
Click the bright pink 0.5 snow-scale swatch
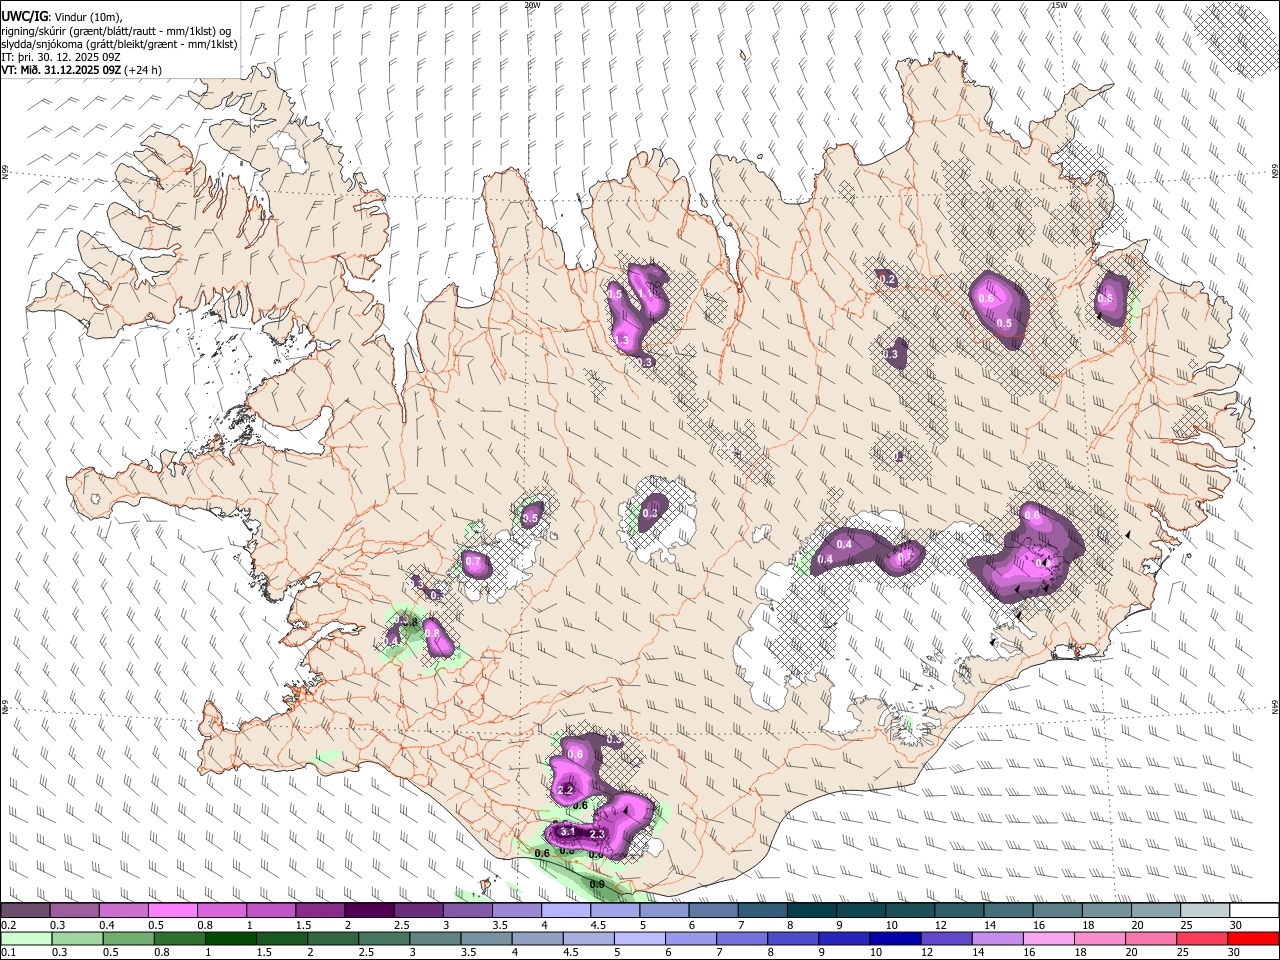[x=173, y=911]
